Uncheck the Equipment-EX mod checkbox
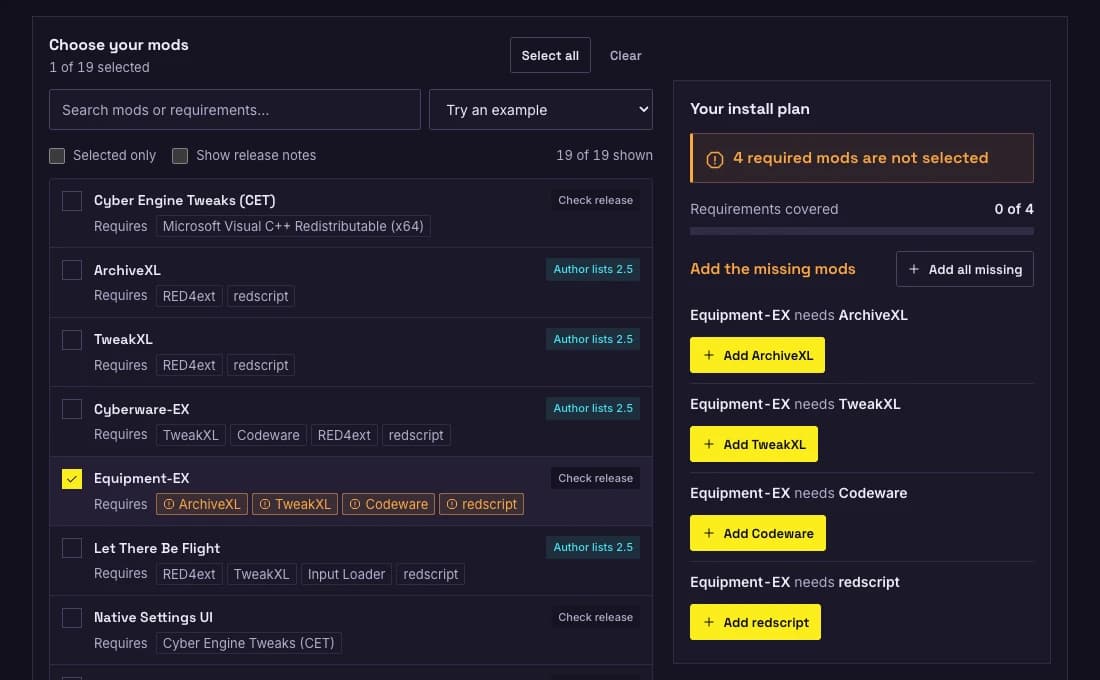The image size is (1100, 680). tap(72, 479)
